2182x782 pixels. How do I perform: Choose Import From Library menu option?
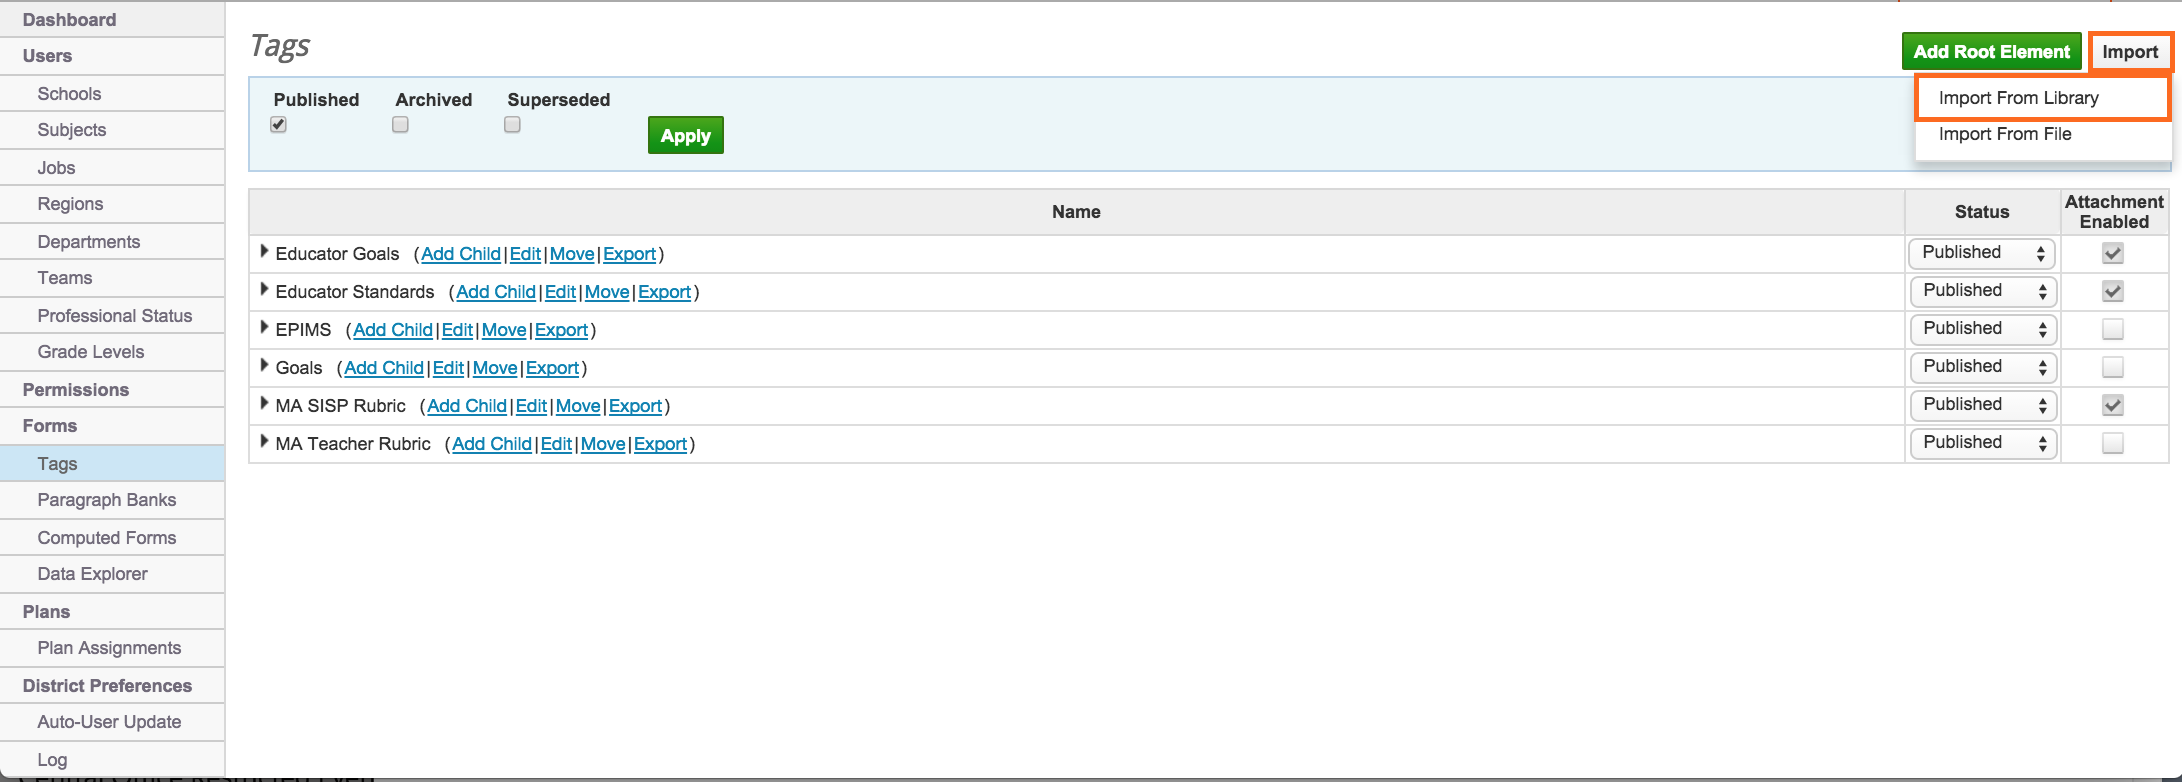[x=2018, y=98]
